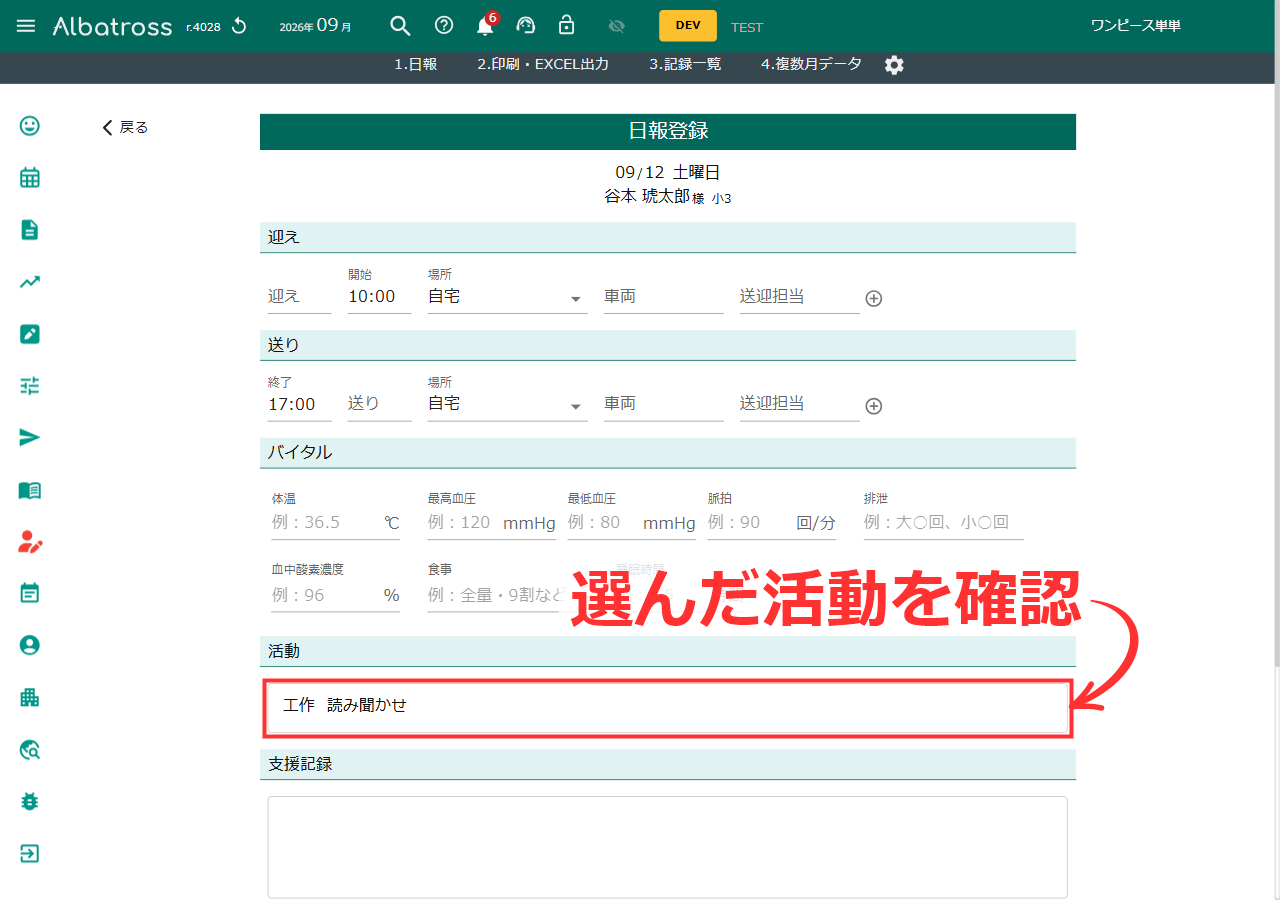Image resolution: width=1280 pixels, height=900 pixels.
Task: Open the hamburger main menu
Action: click(x=26, y=26)
